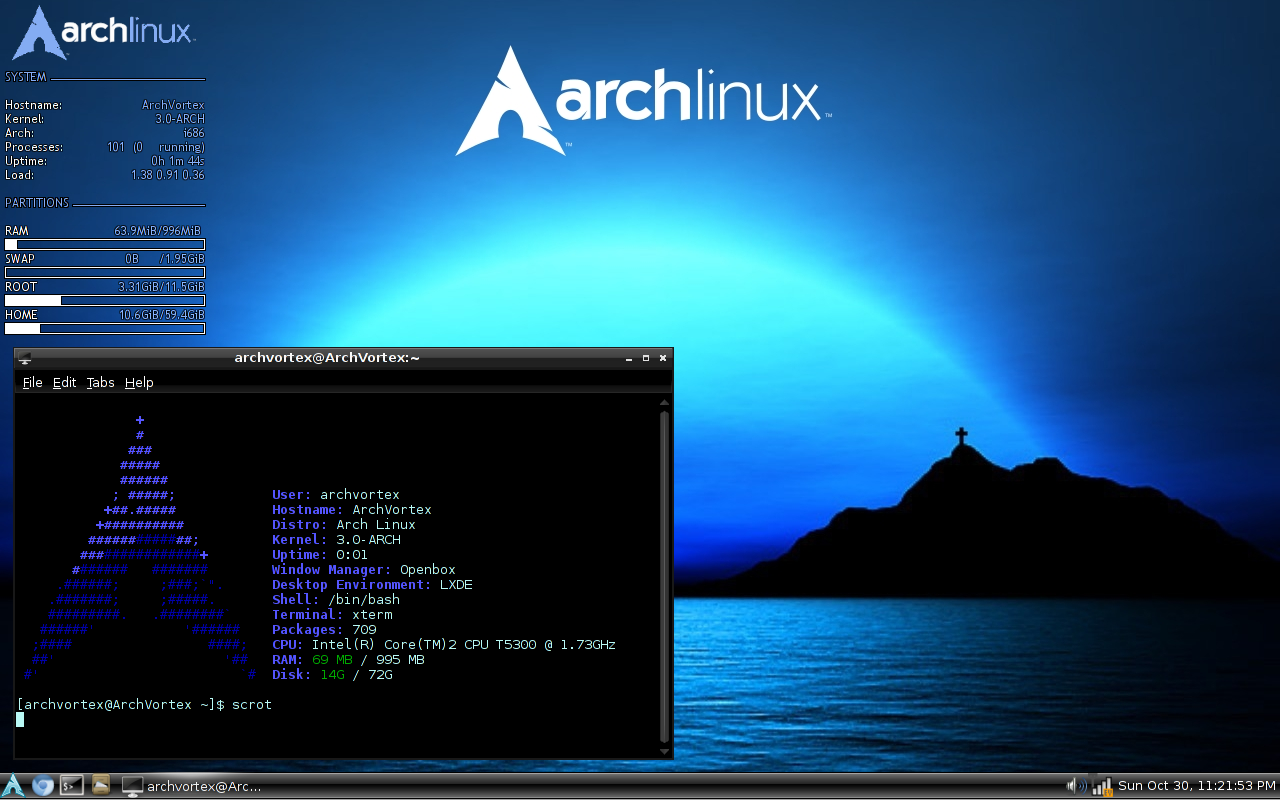
Task: Open the PCManFM file manager
Action: 100,786
